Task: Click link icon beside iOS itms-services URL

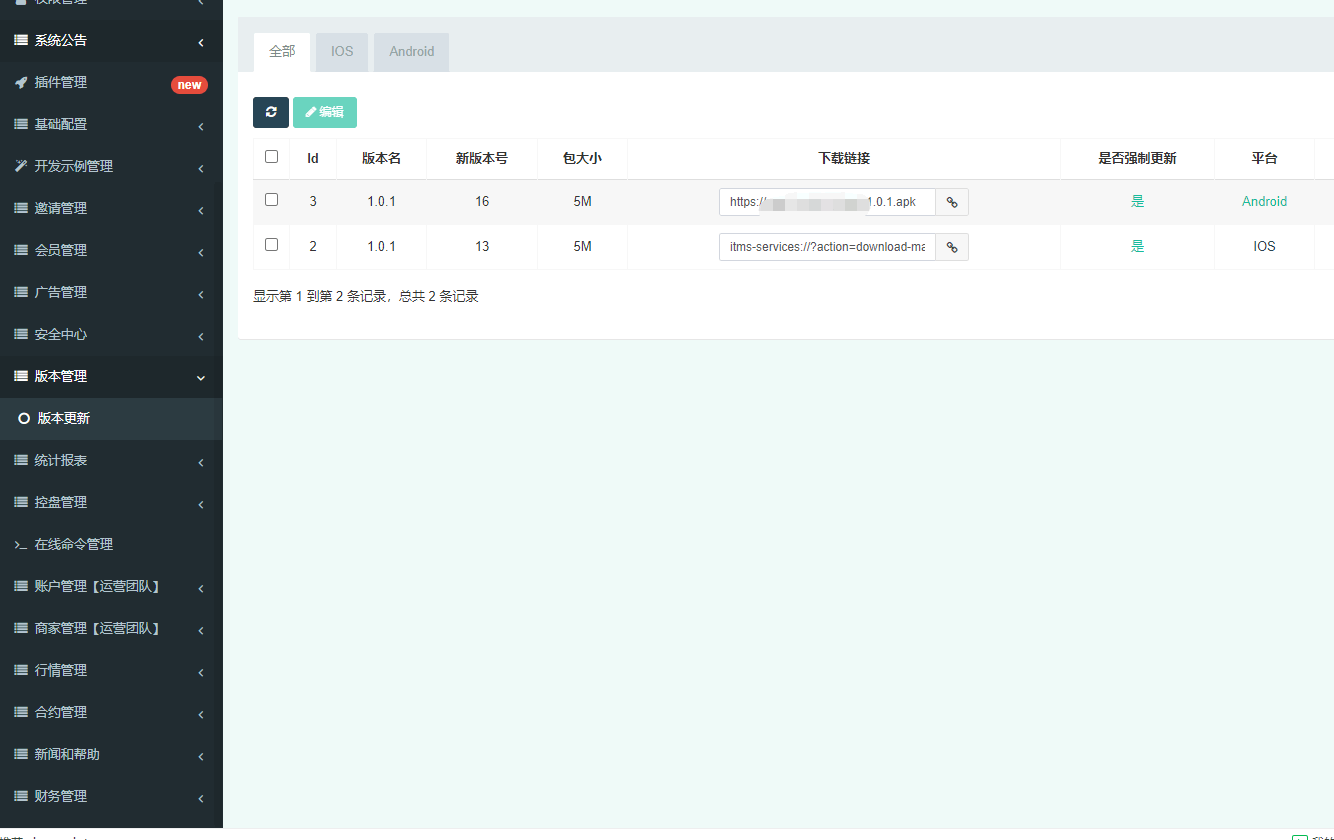Action: [x=952, y=247]
